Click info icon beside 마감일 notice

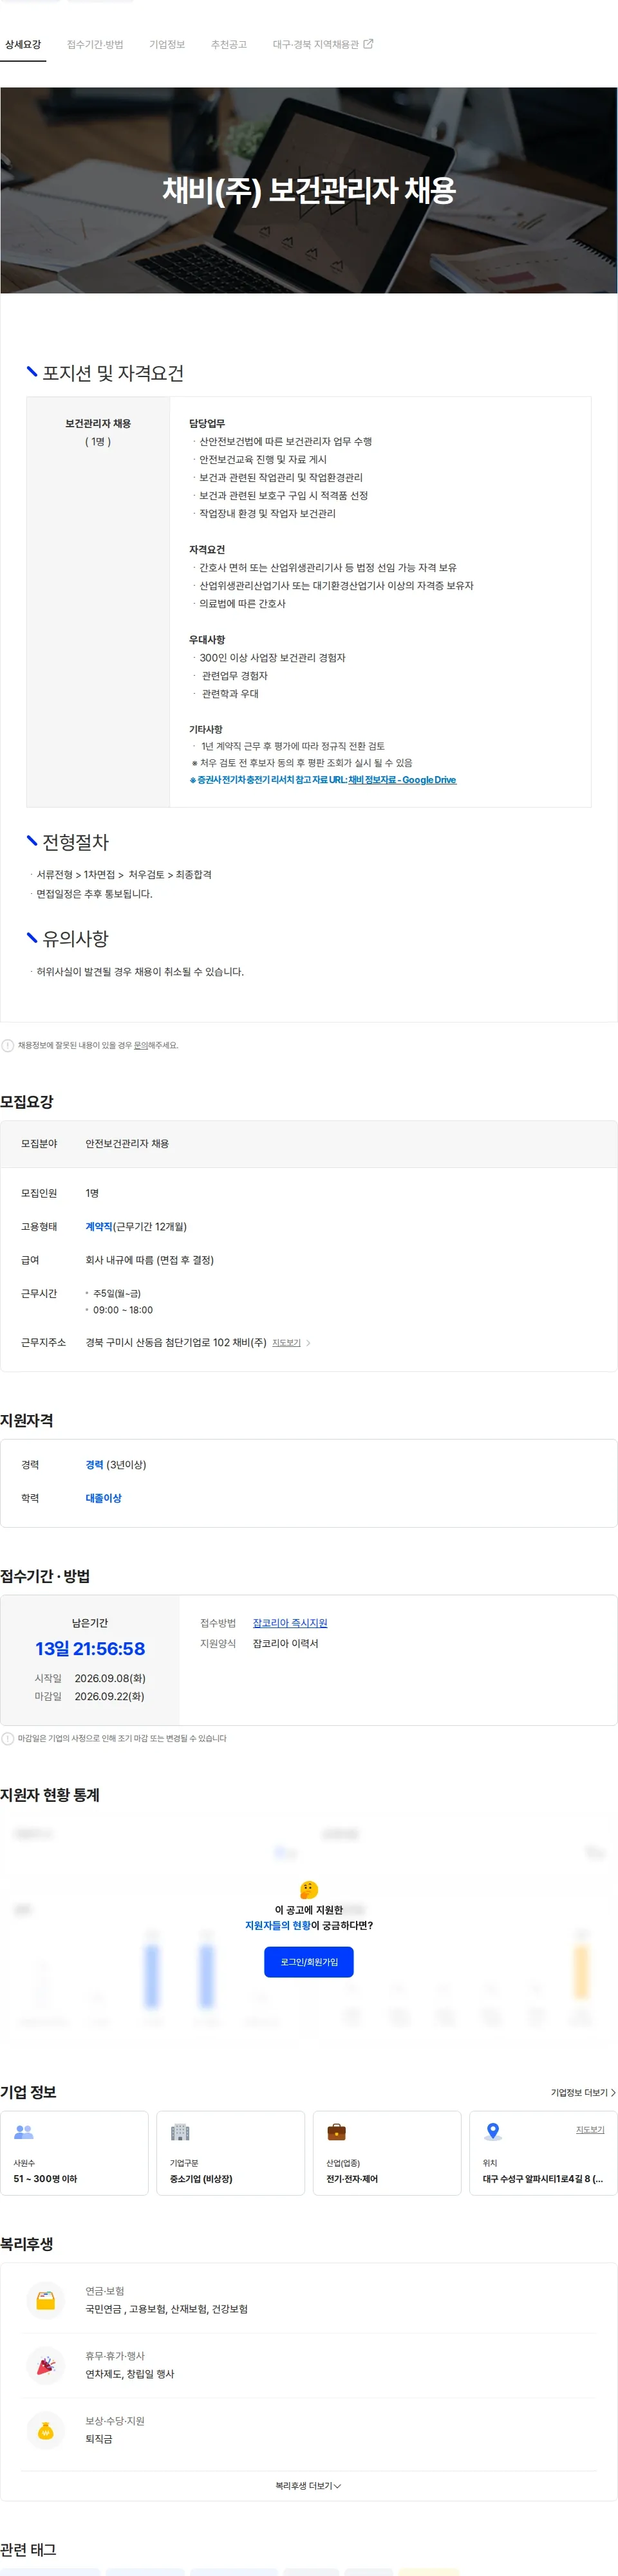(x=8, y=1738)
